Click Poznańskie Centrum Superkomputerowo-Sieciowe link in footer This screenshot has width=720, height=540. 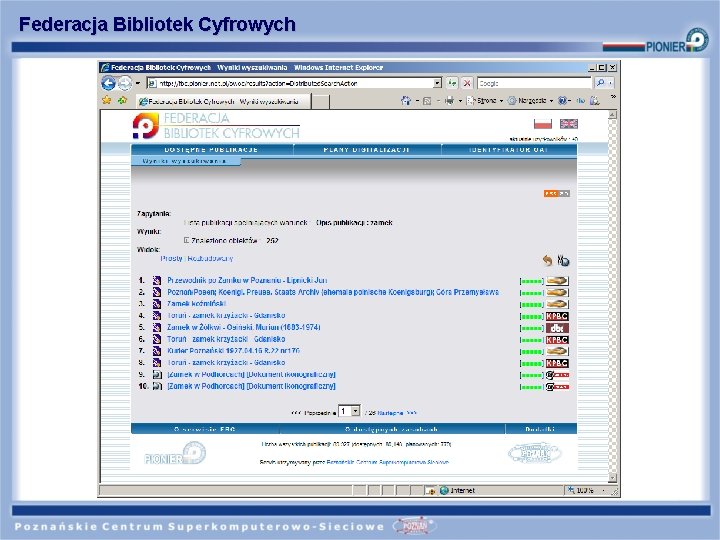387,462
